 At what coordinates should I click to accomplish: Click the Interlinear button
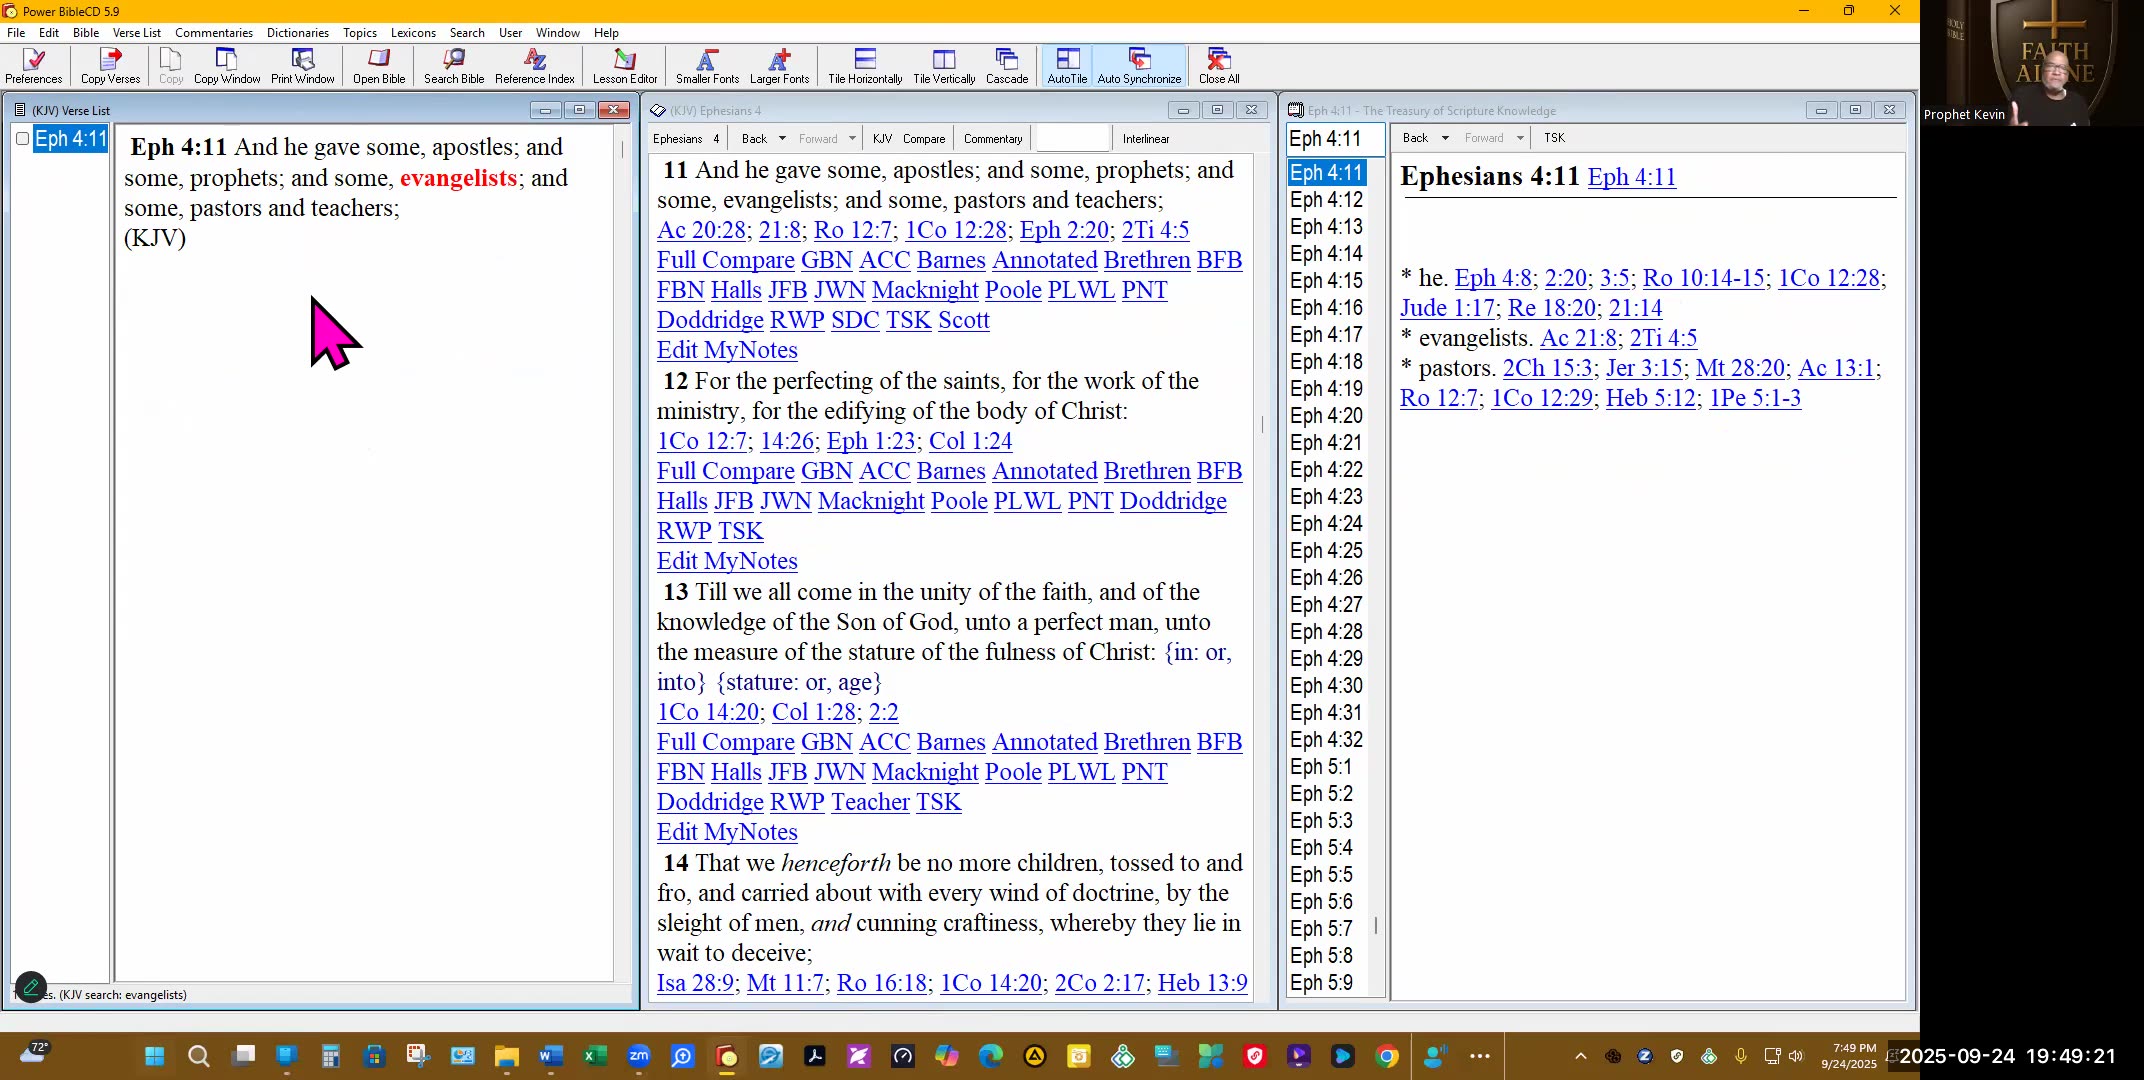click(1145, 139)
